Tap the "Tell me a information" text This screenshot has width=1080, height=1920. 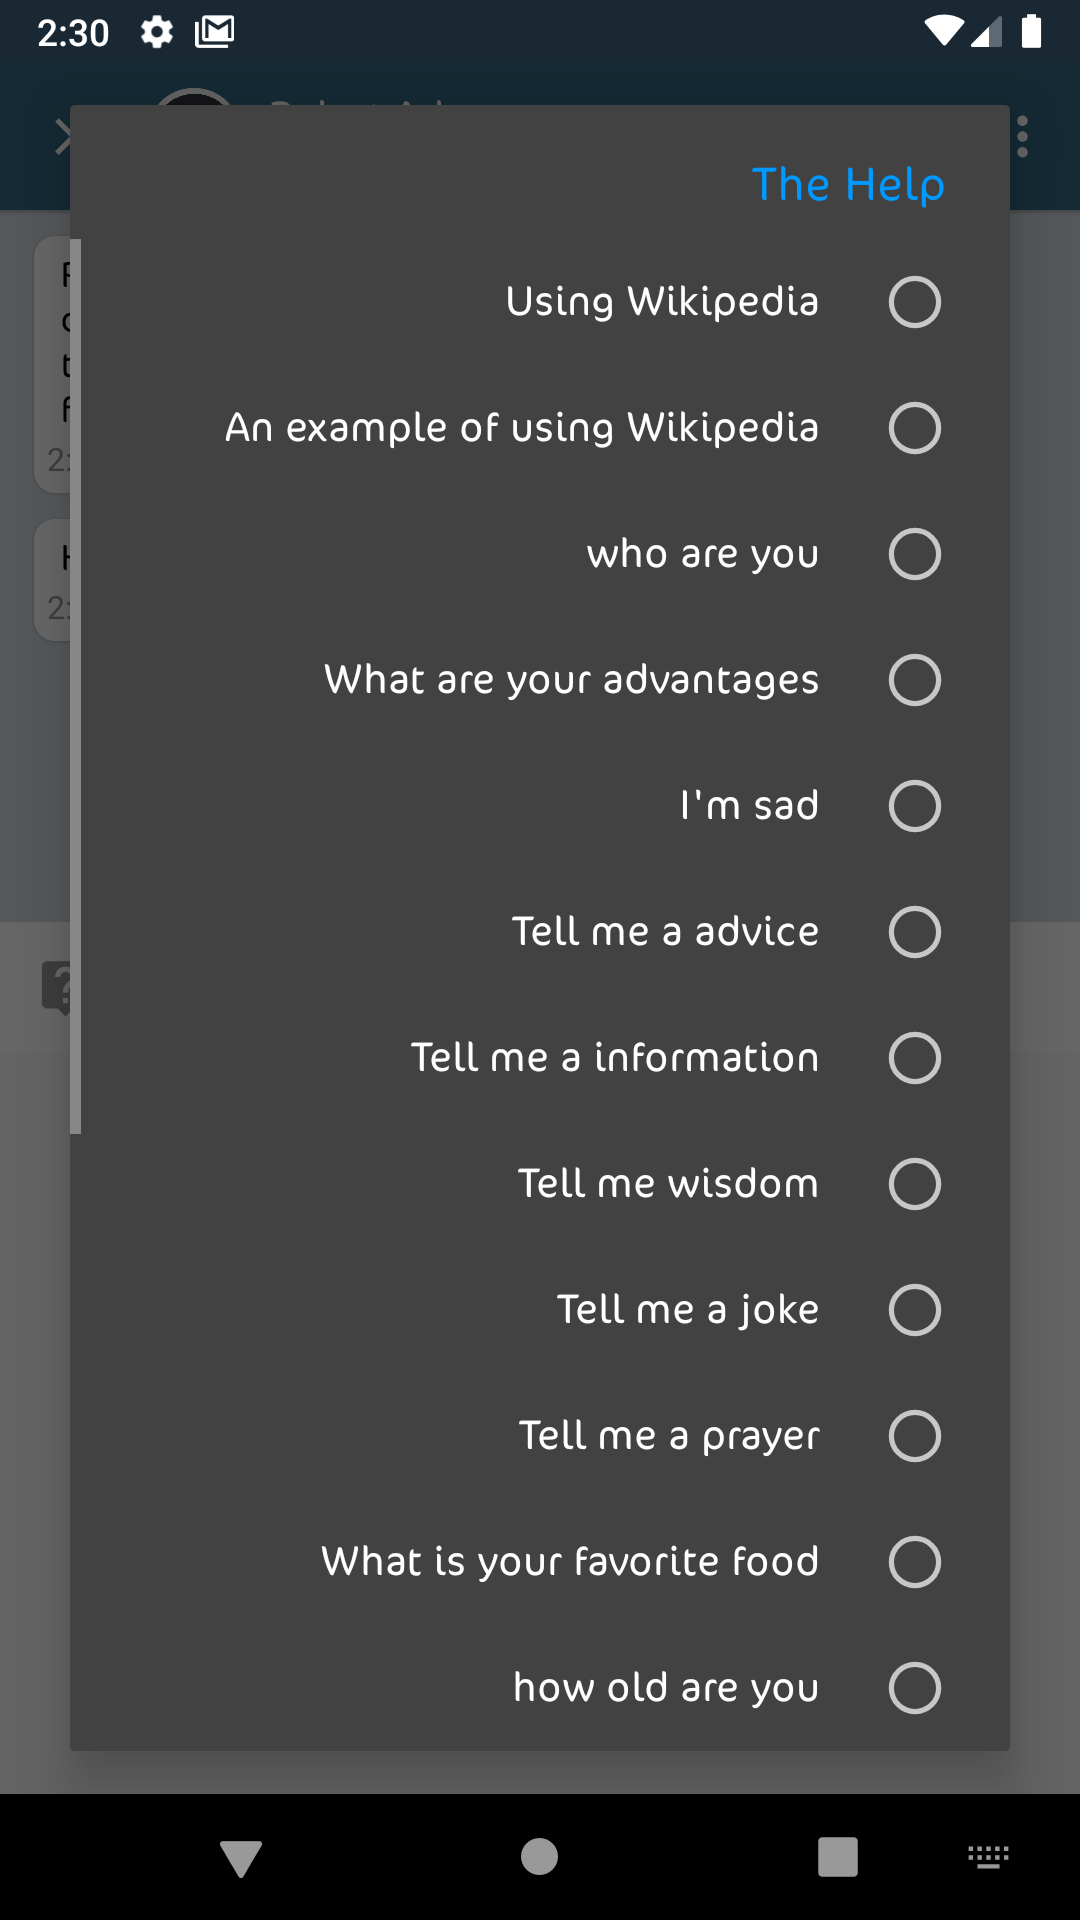(614, 1058)
